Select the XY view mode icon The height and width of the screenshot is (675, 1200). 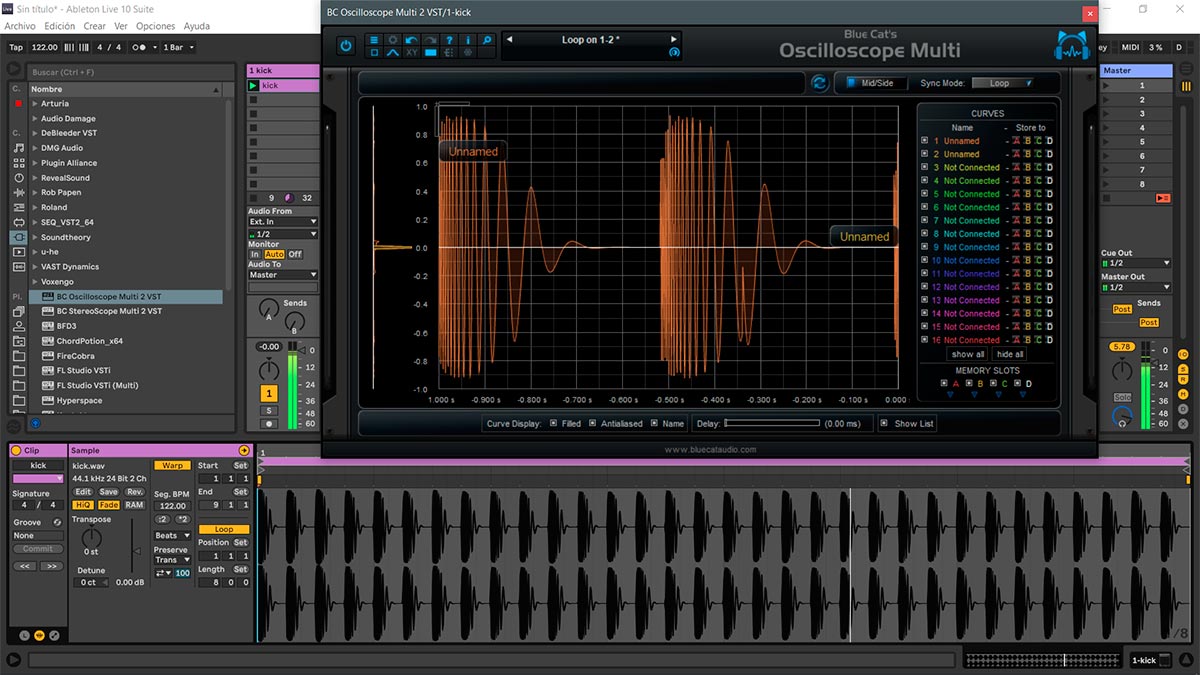tap(412, 52)
